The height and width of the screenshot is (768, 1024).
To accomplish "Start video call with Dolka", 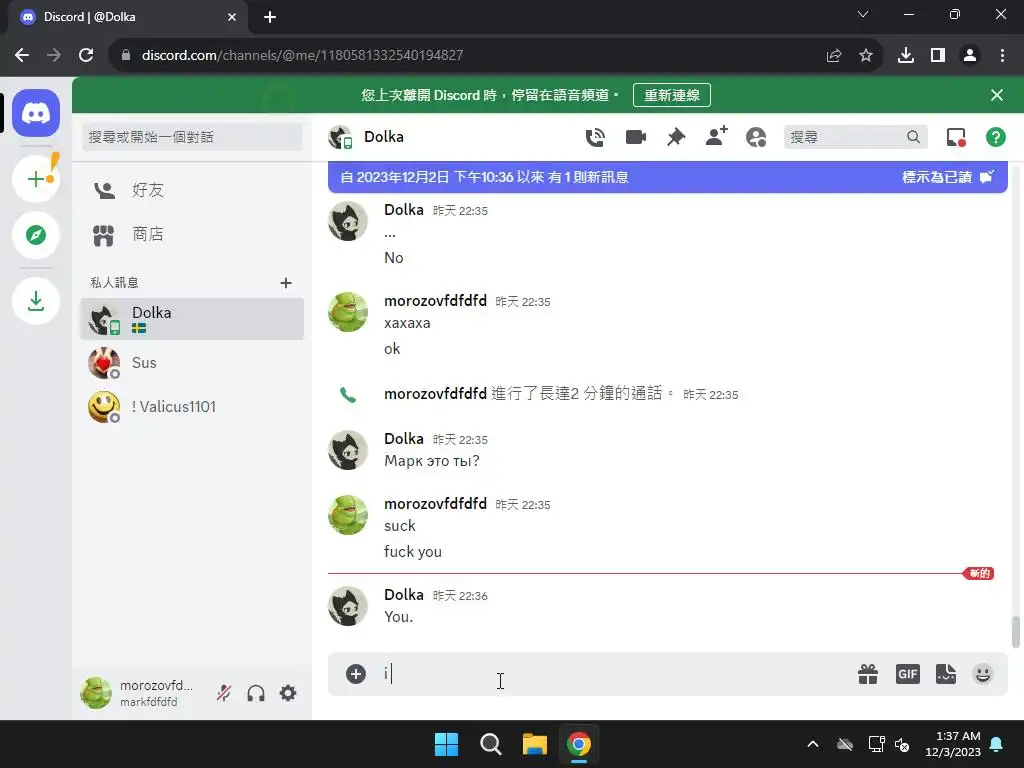I will (635, 137).
